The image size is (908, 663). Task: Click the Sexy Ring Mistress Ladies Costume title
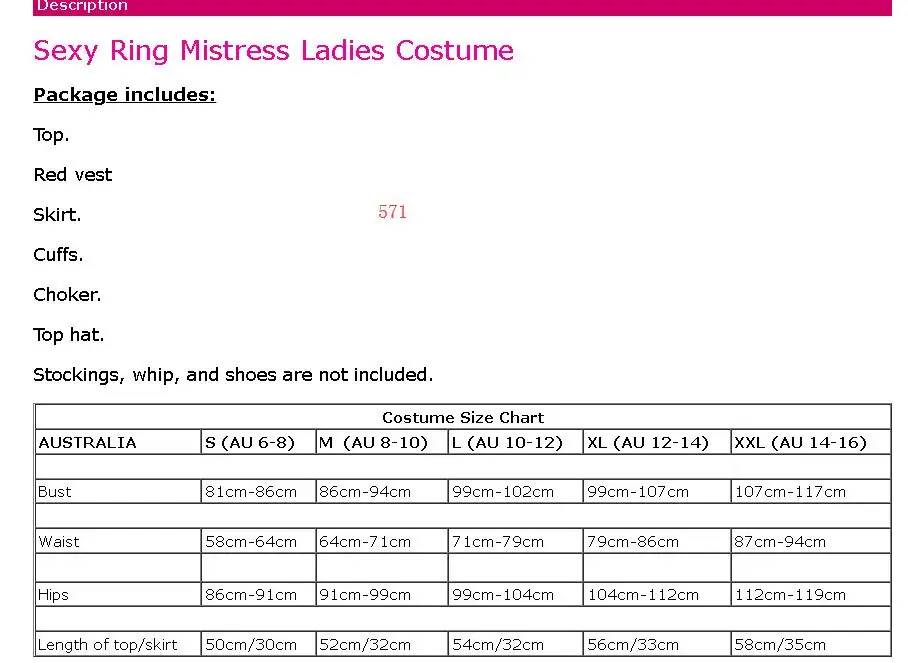tap(273, 51)
